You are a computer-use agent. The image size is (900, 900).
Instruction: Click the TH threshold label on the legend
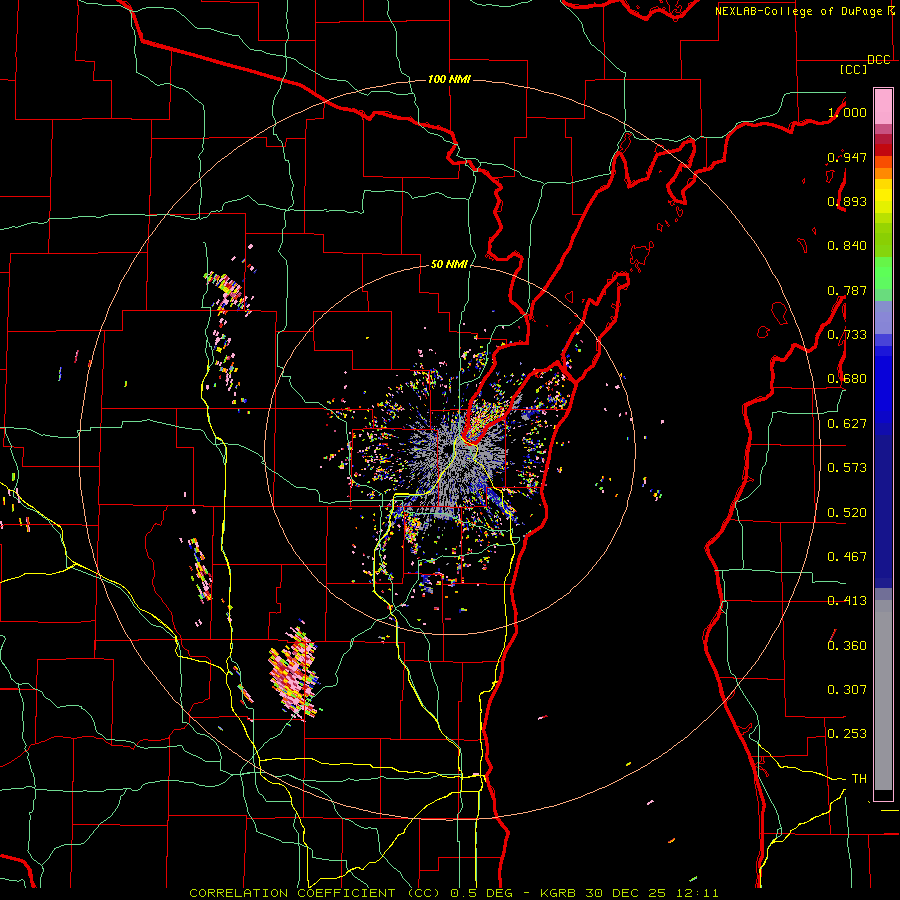coord(859,779)
